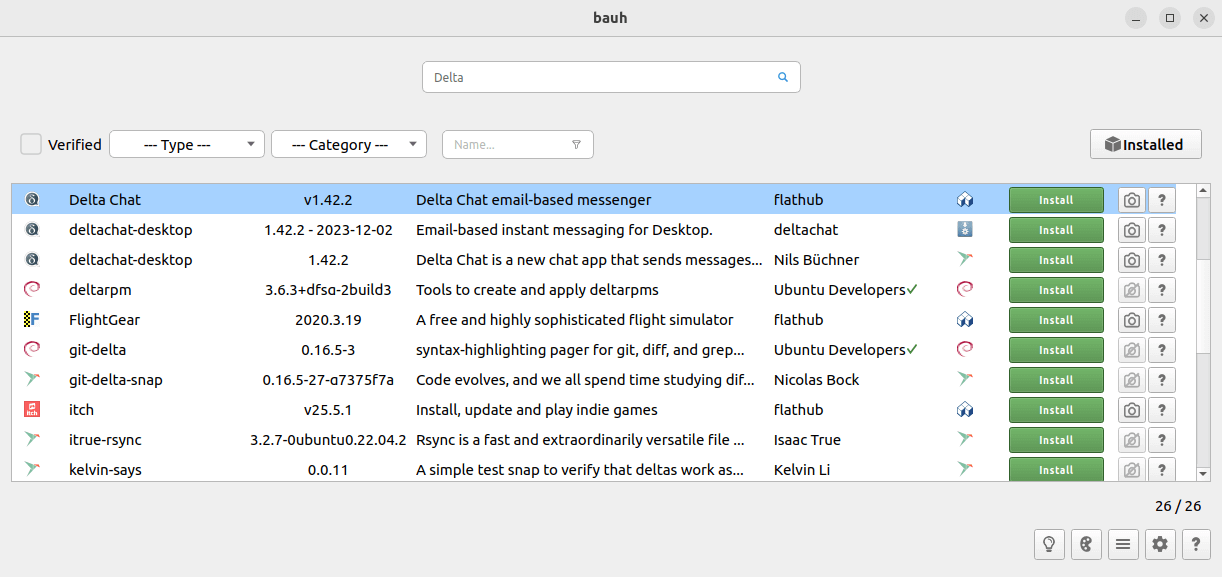
Task: Show info for Delta Chat with question mark
Action: (x=1162, y=200)
